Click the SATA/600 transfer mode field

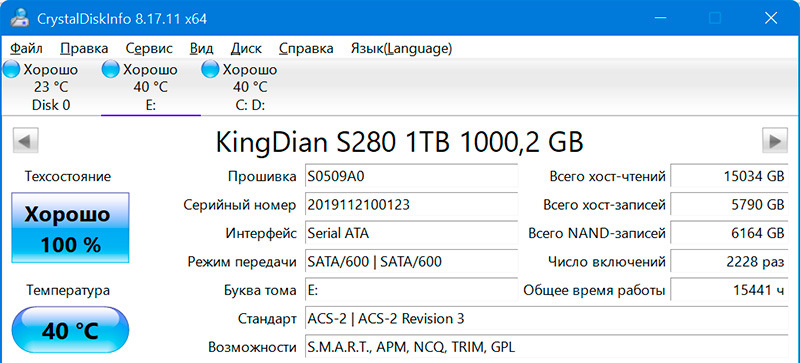411,262
